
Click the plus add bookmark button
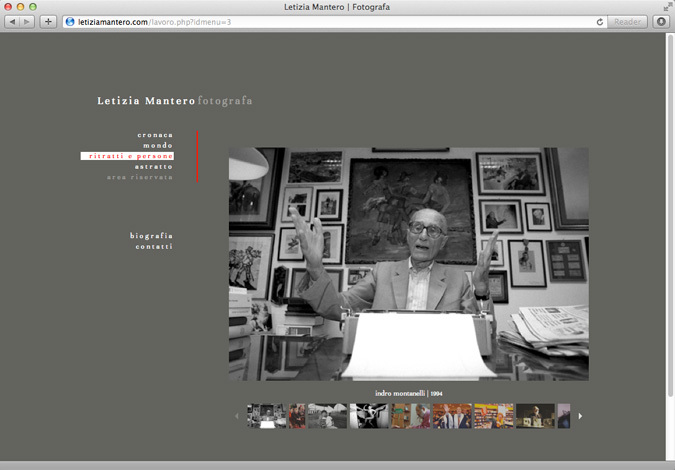(x=48, y=22)
